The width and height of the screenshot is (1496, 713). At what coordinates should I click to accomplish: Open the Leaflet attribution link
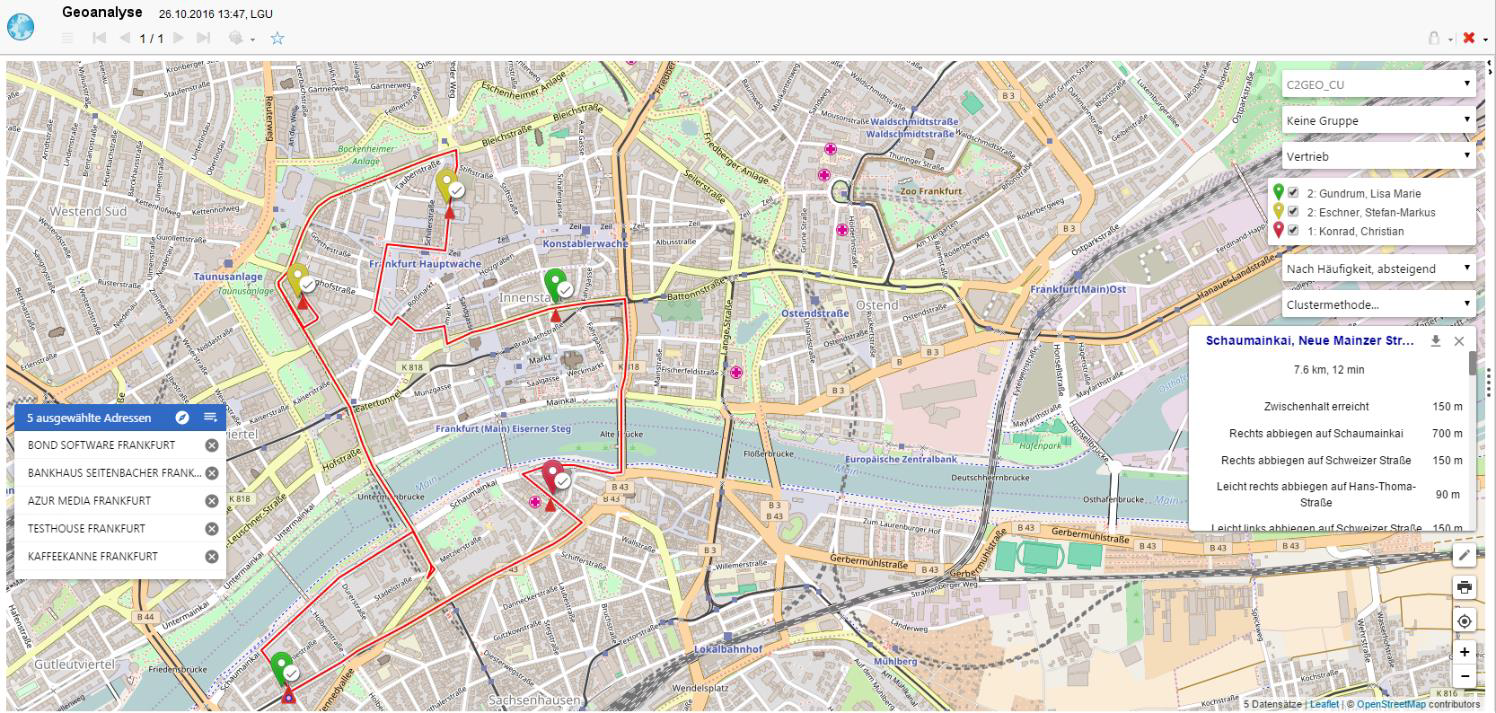(1324, 704)
